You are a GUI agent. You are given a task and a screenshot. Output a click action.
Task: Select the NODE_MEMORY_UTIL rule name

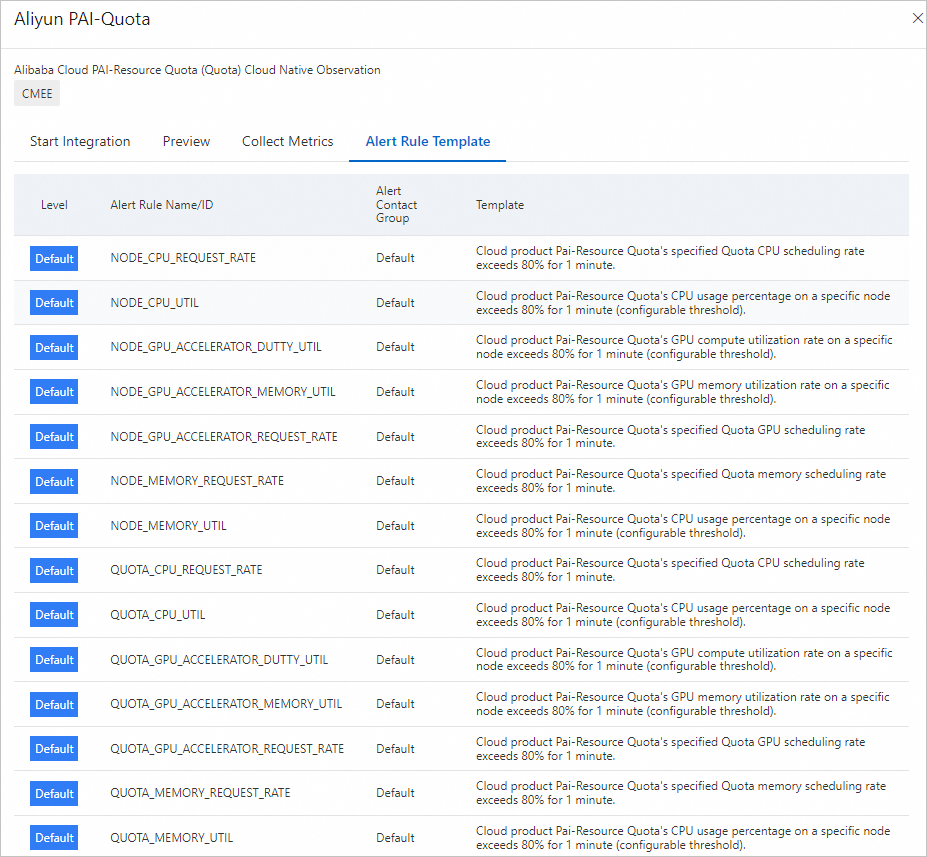coord(168,526)
